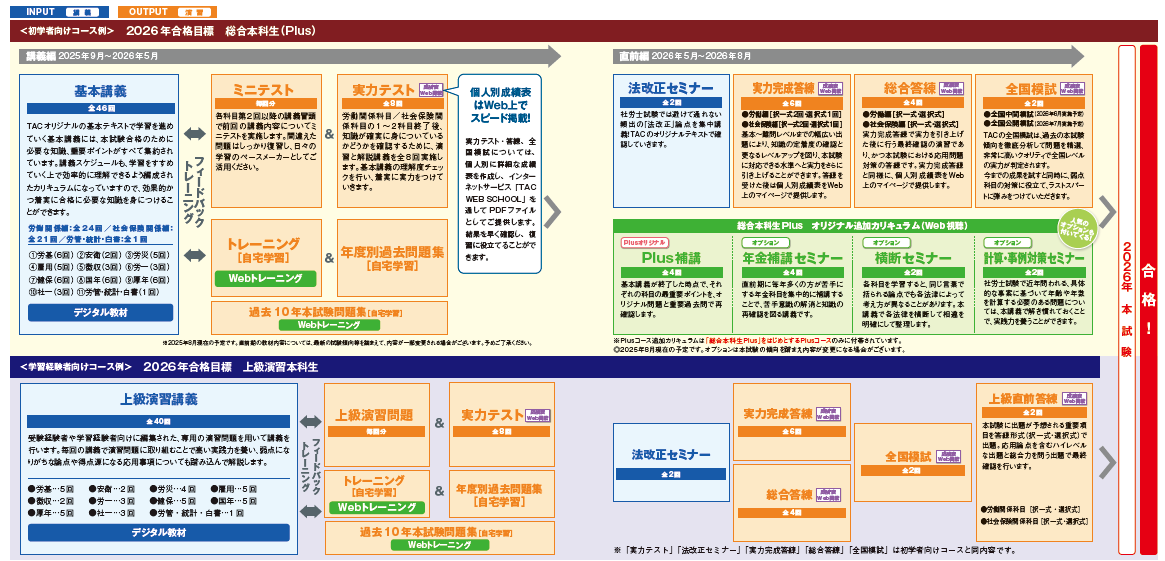Click the purple Web badge beside upper 実力テスト

[x=430, y=90]
